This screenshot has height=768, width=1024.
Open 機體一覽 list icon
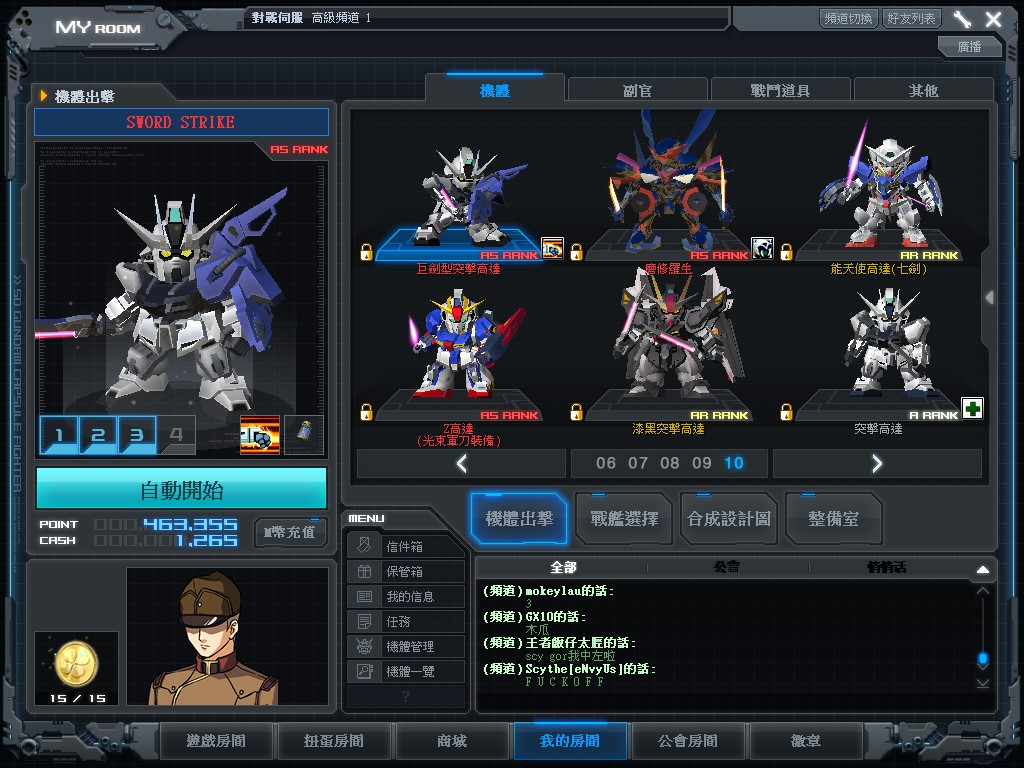(364, 671)
